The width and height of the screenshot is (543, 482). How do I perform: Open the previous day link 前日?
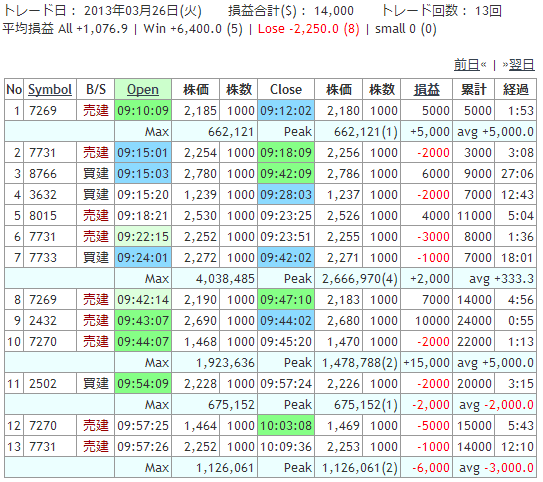466,65
